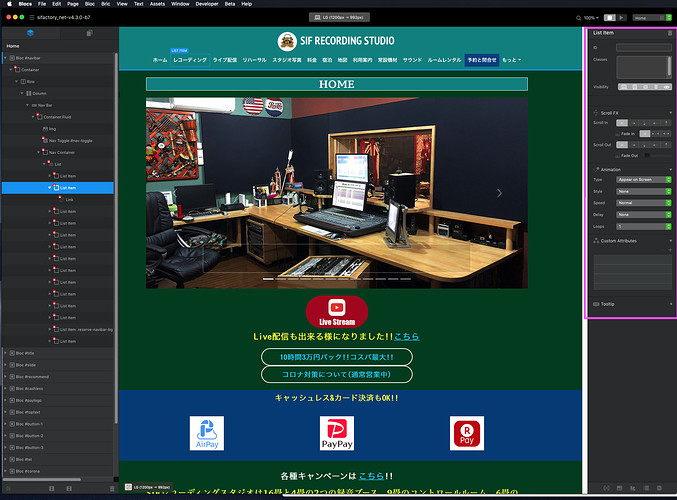
Task: Select first Scroll In option button
Action: (x=622, y=123)
